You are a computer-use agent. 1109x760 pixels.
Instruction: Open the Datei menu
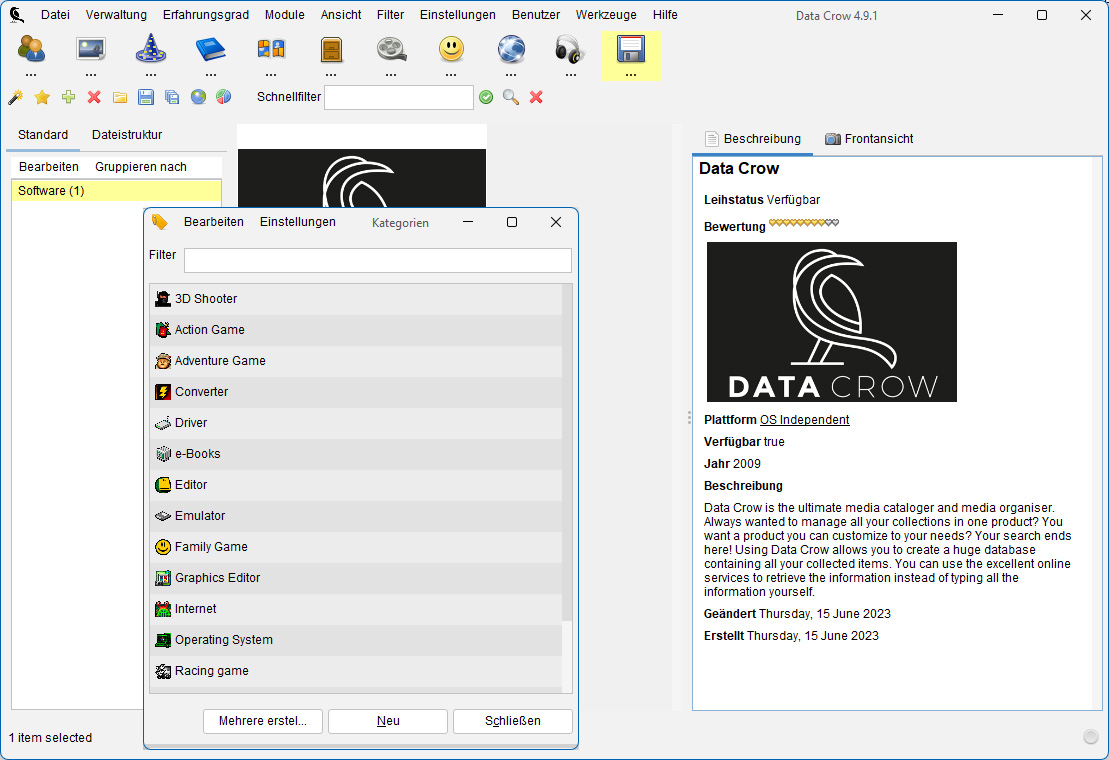[x=55, y=15]
